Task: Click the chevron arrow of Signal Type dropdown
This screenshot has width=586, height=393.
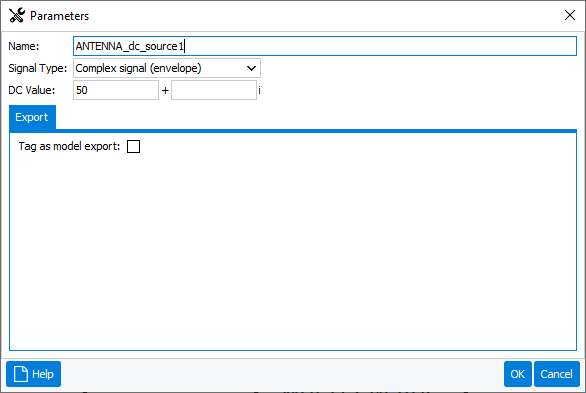Action: 252,68
